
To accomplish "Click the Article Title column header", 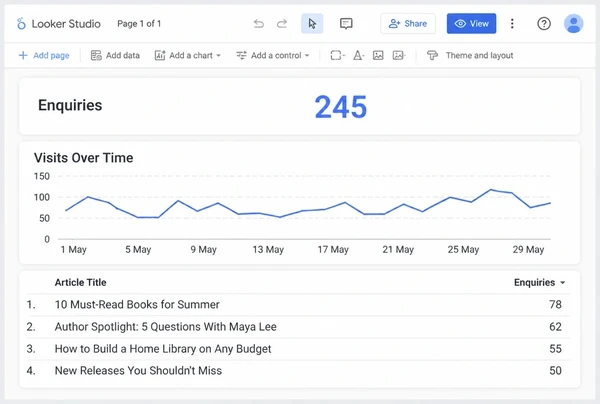I will 80,282.
